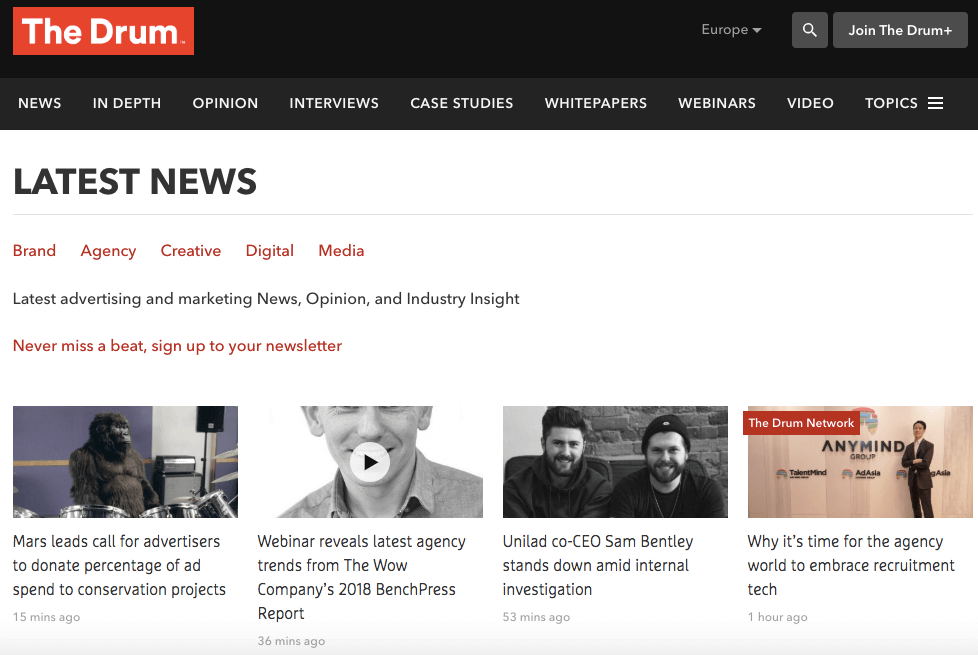This screenshot has height=655, width=978.
Task: Click The Drum logo
Action: point(103,31)
